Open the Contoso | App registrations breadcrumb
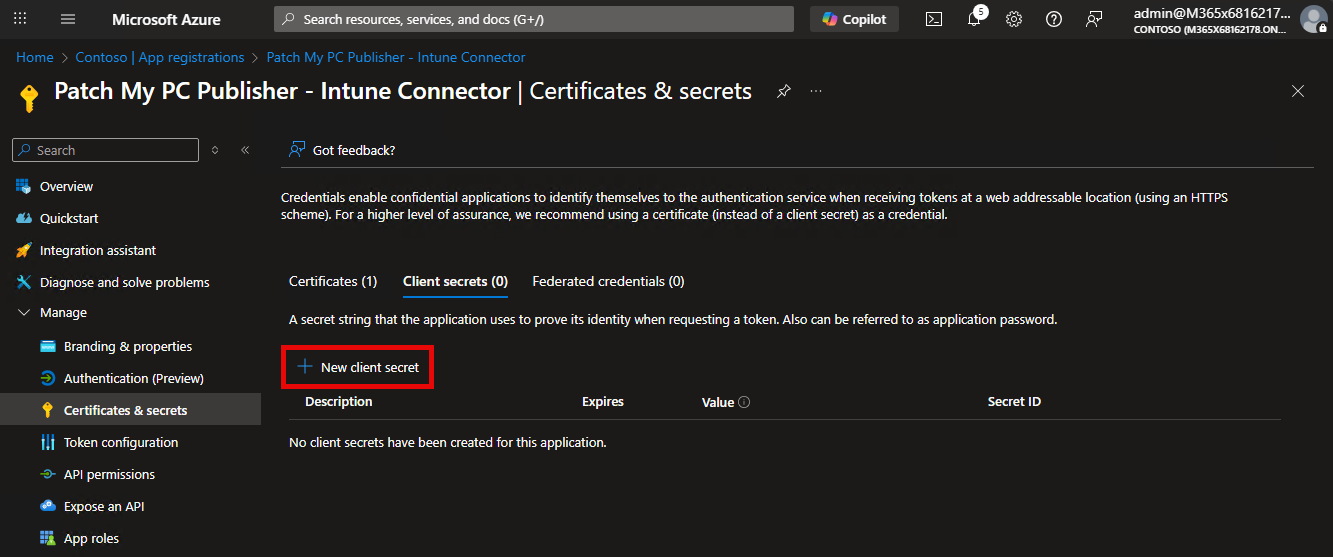This screenshot has height=557, width=1333. (160, 57)
